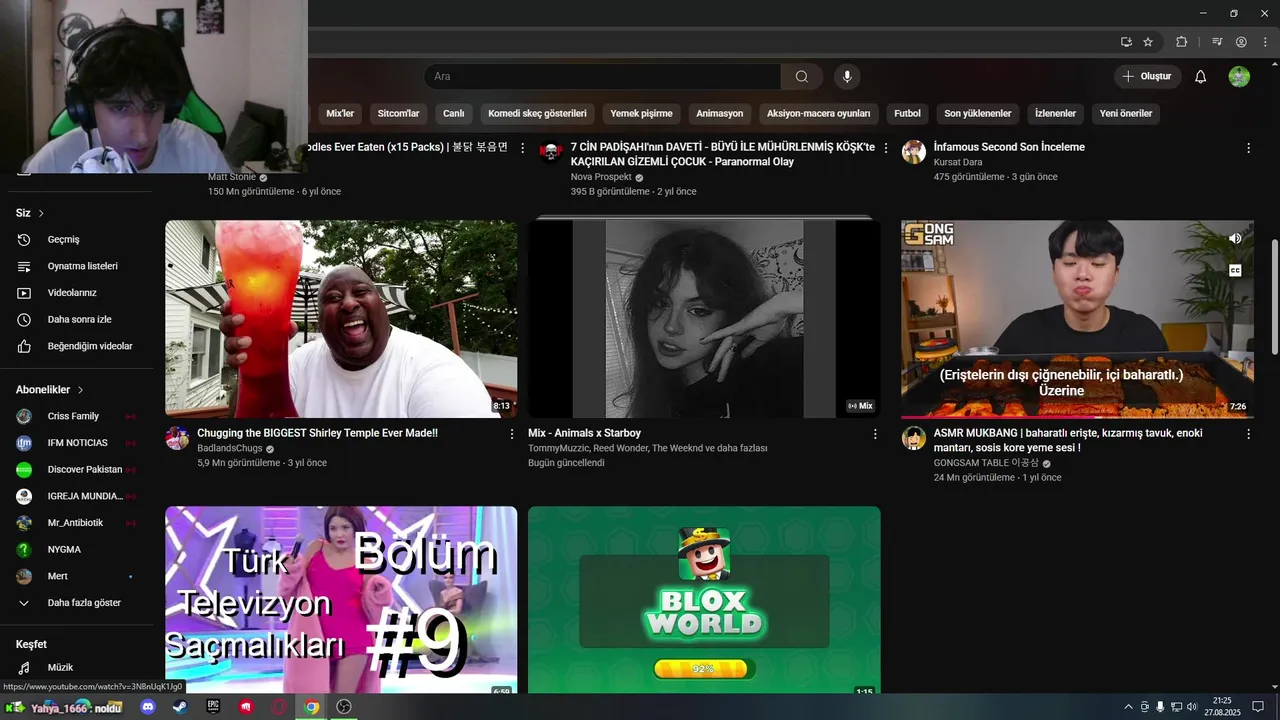This screenshot has width=1280, height=720.
Task: Open Steam from the taskbar
Action: (180, 706)
